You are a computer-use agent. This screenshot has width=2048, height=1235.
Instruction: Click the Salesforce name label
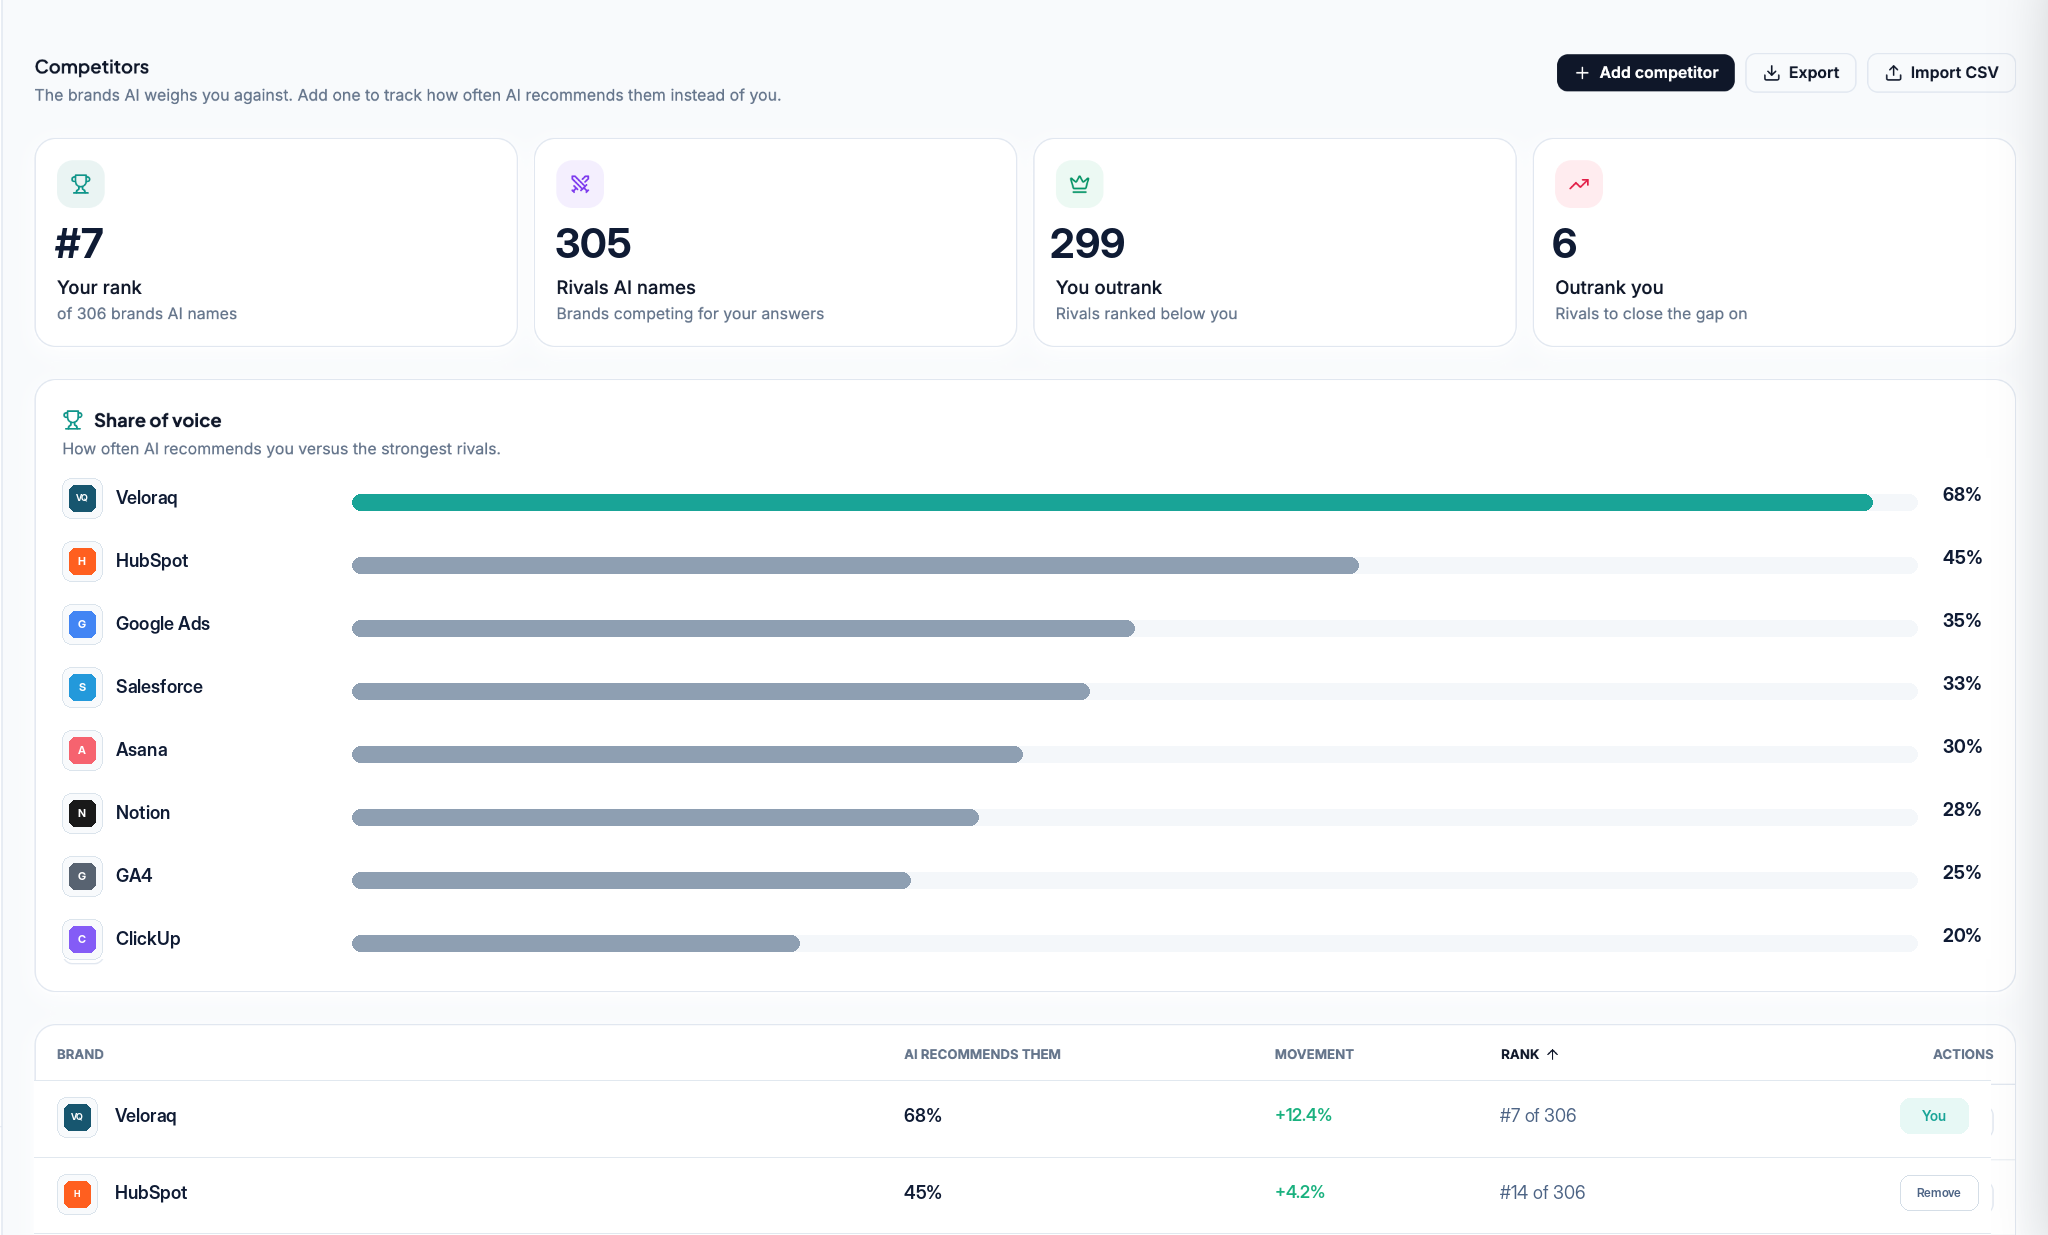click(x=159, y=687)
